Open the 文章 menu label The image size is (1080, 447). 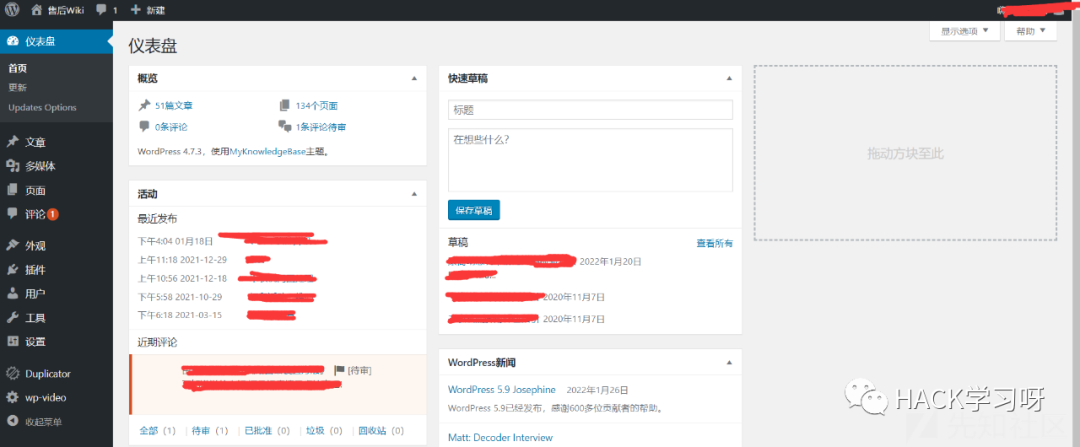(36, 142)
